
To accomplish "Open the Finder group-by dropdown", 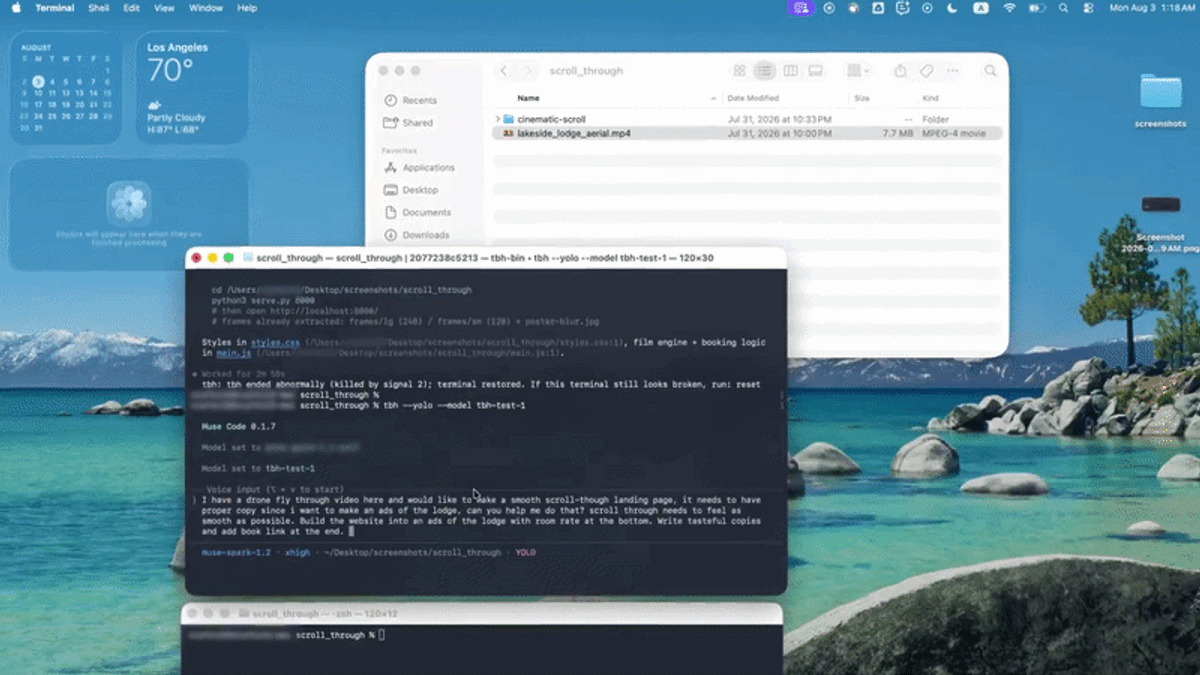I will click(x=858, y=71).
